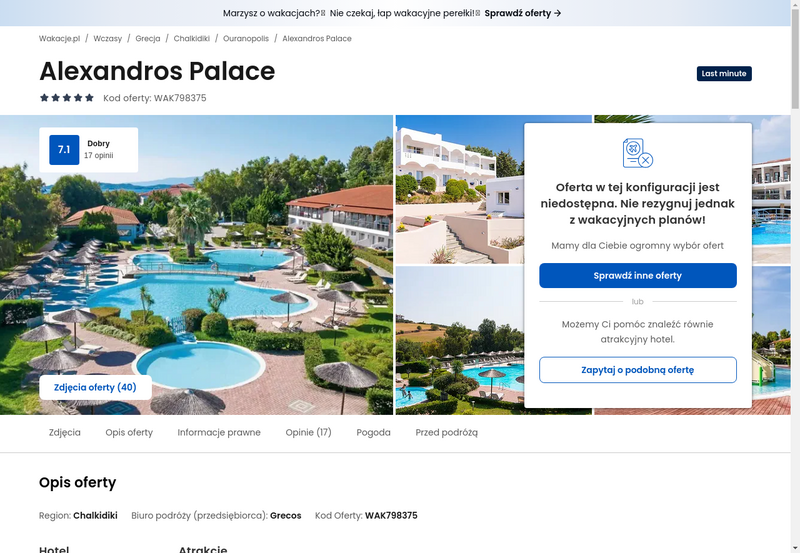This screenshot has width=800, height=553.
Task: Open the Chalkidiki breadcrumb link
Action: pyautogui.click(x=191, y=38)
